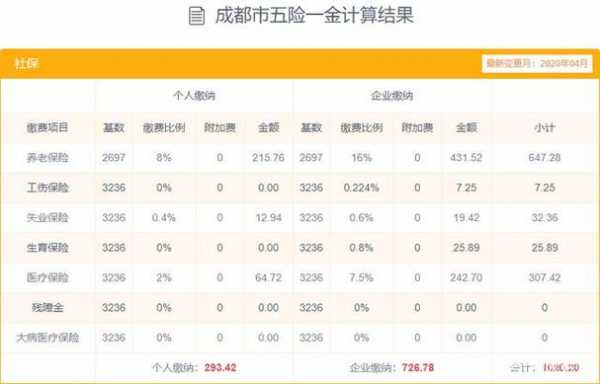Click the document icon beside the page title
Viewport: 600px width, 384px height.
[197, 16]
